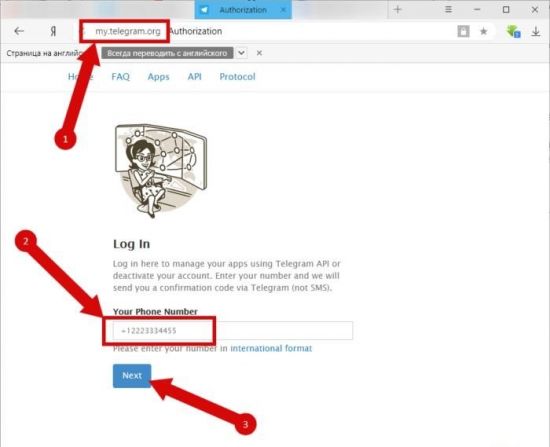The image size is (550, 447).
Task: Open the browser hamburger menu
Action: [448, 9]
